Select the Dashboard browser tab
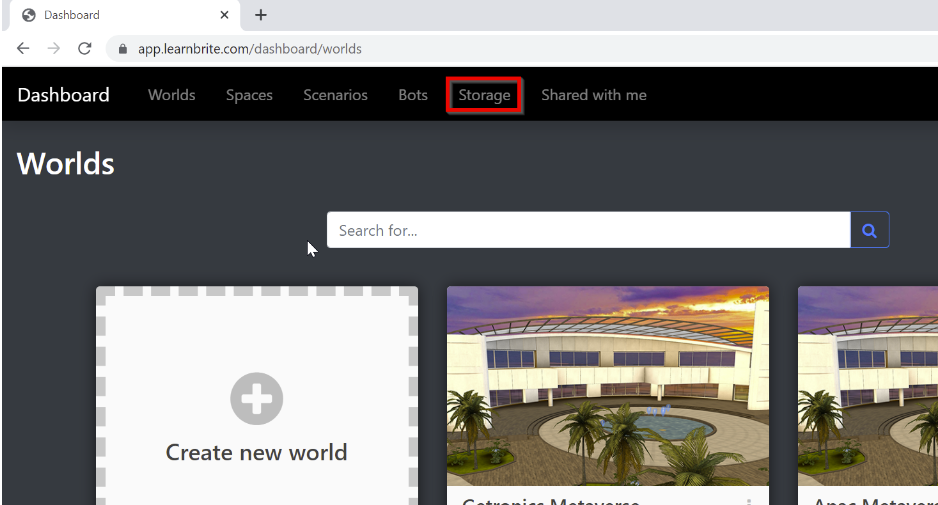 pyautogui.click(x=123, y=15)
